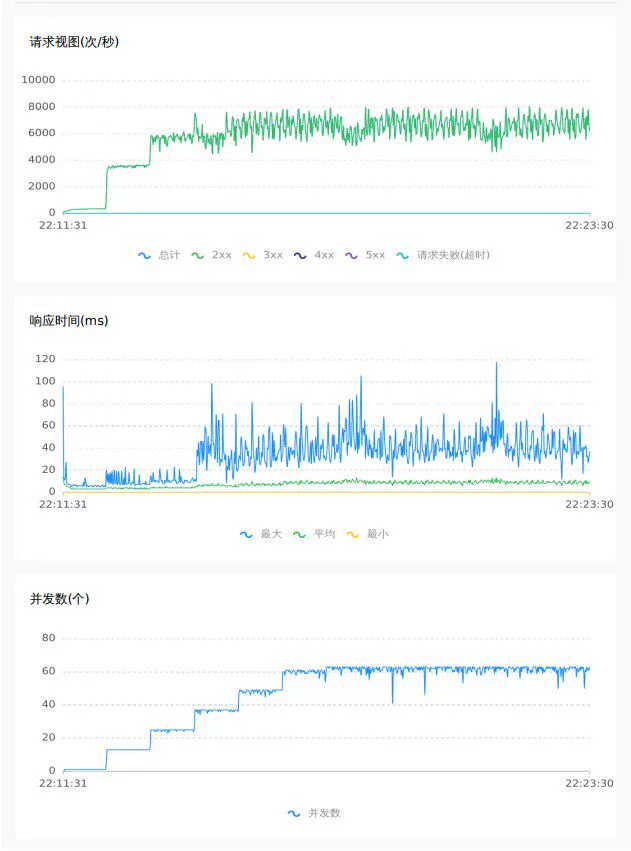Click the yellow 3xx legend icon
The height and width of the screenshot is (851, 631).
(249, 255)
